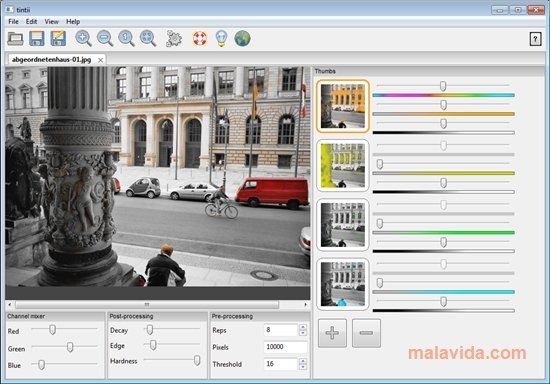Click the Channel mixer panel title
This screenshot has width=550, height=384.
(x=26, y=316)
